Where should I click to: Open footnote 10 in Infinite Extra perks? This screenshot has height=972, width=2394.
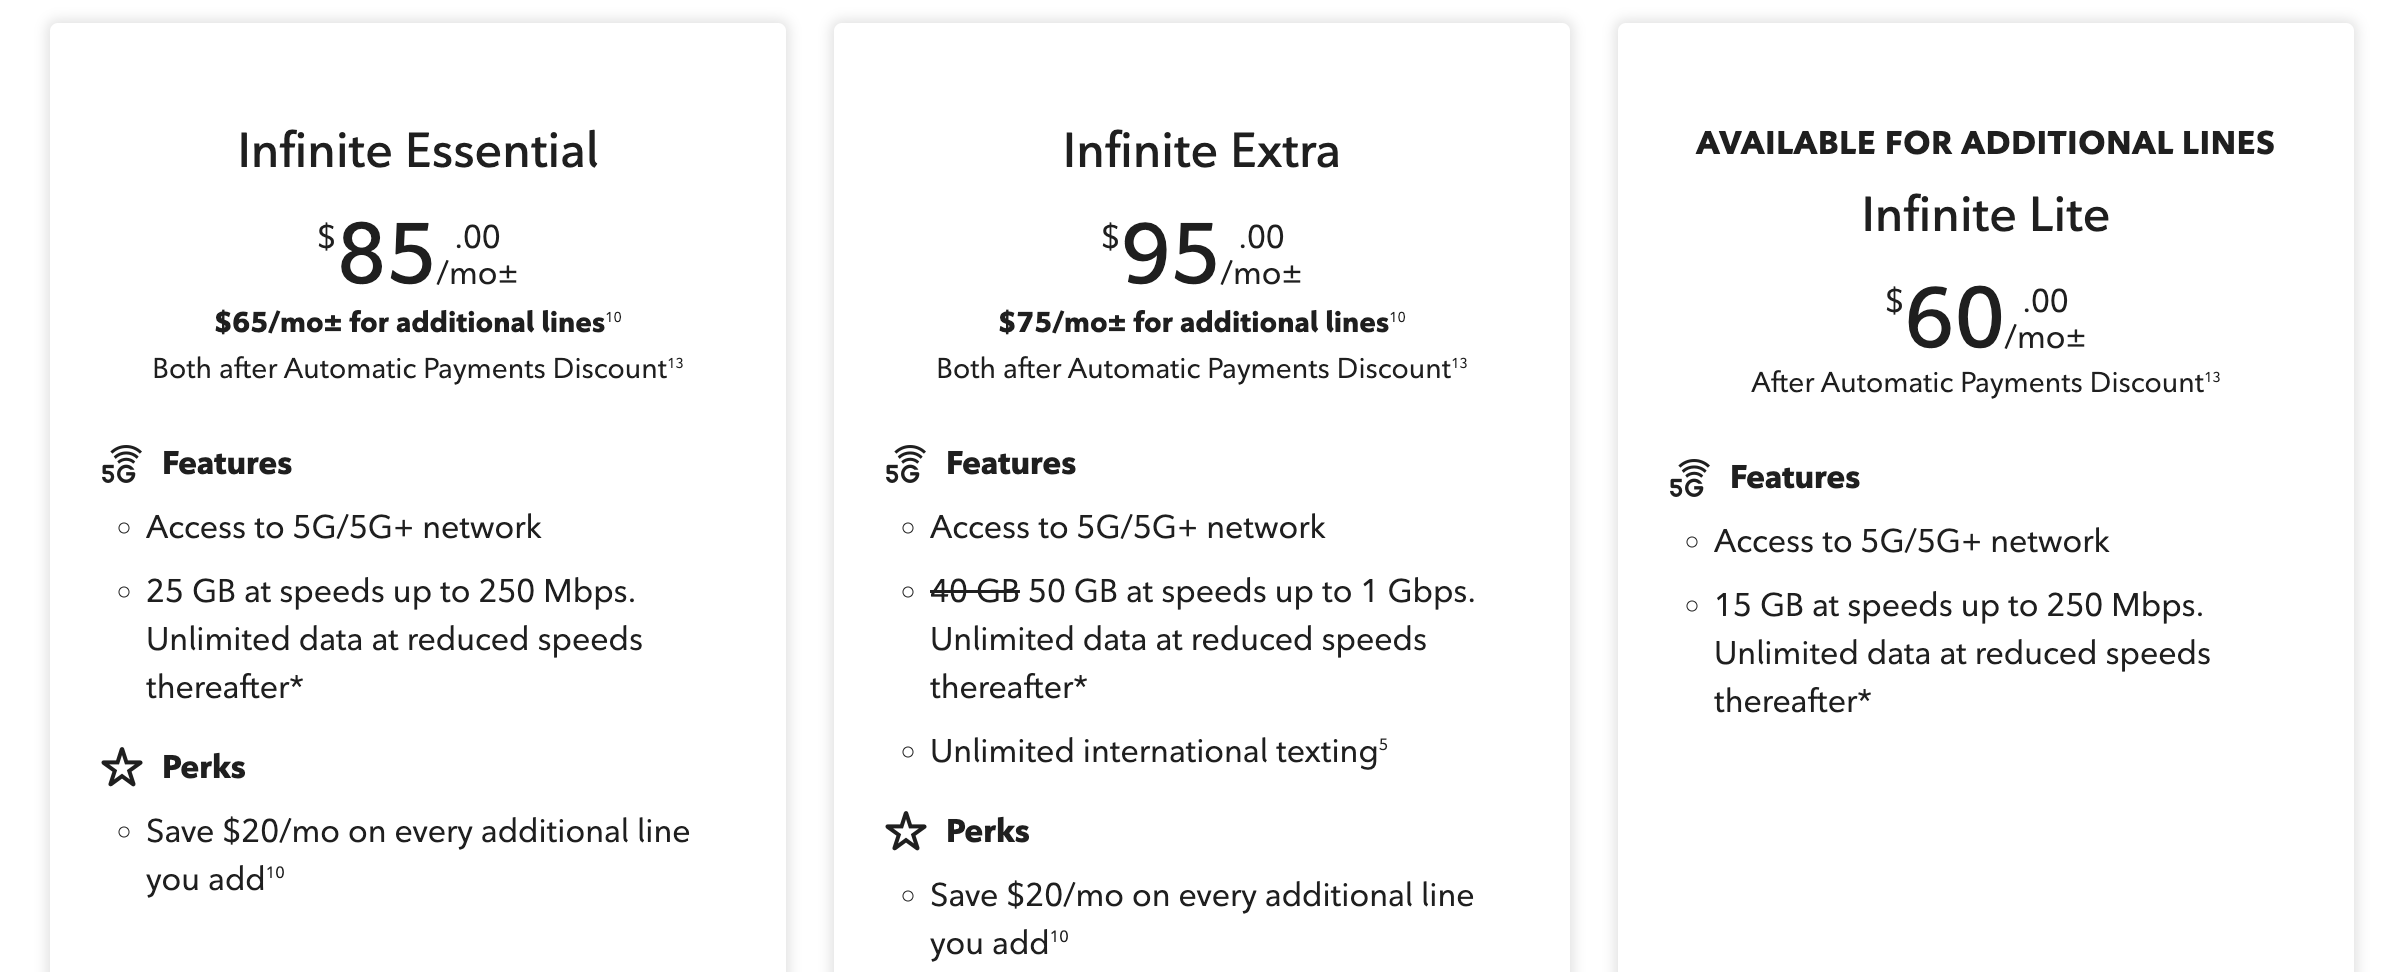pyautogui.click(x=1059, y=937)
